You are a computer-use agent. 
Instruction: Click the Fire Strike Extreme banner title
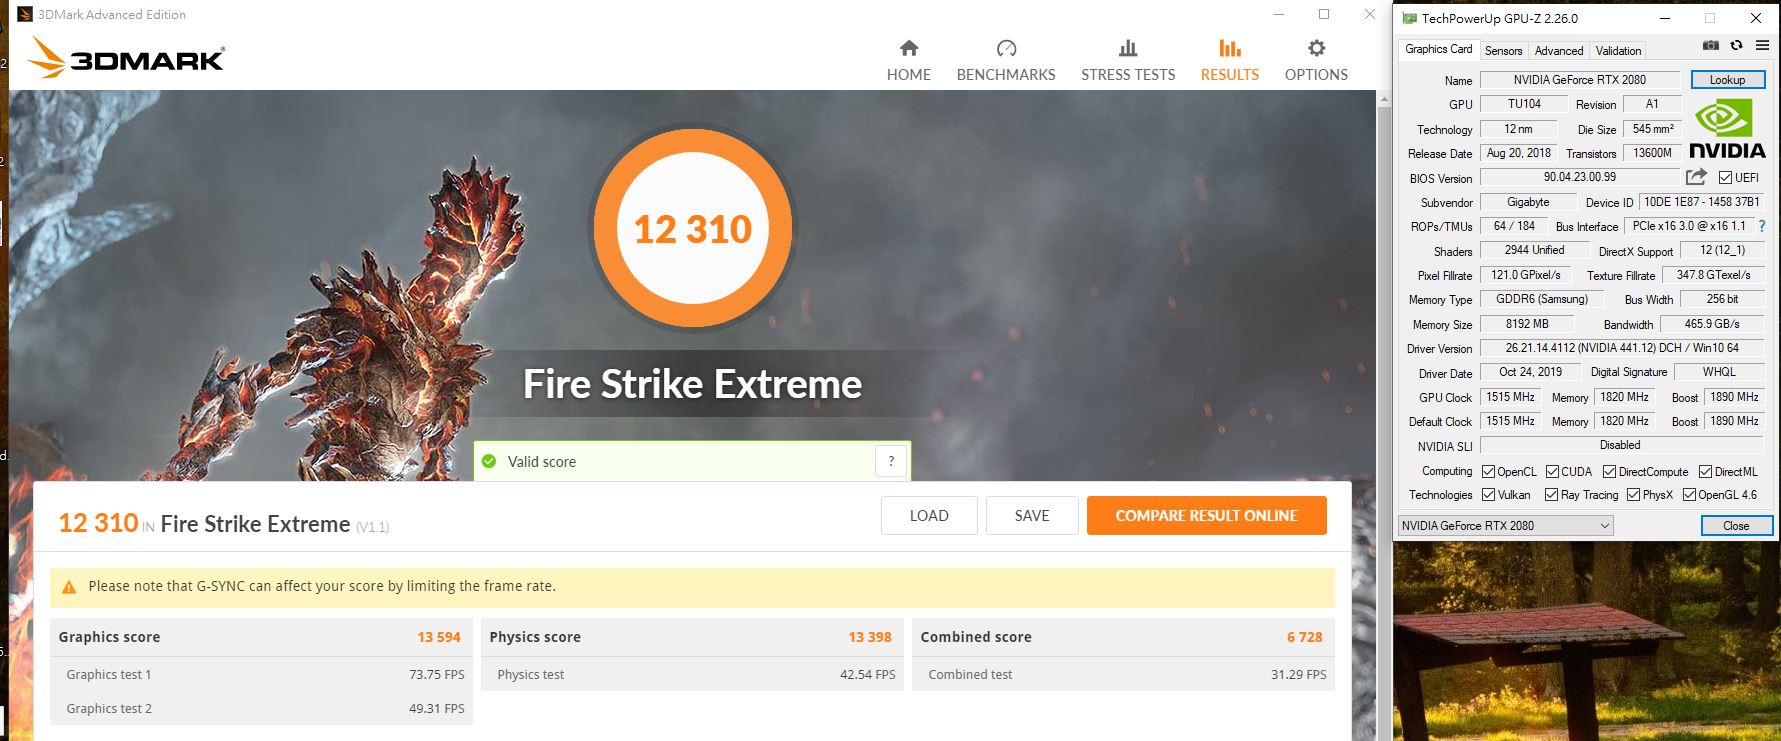pyautogui.click(x=692, y=384)
